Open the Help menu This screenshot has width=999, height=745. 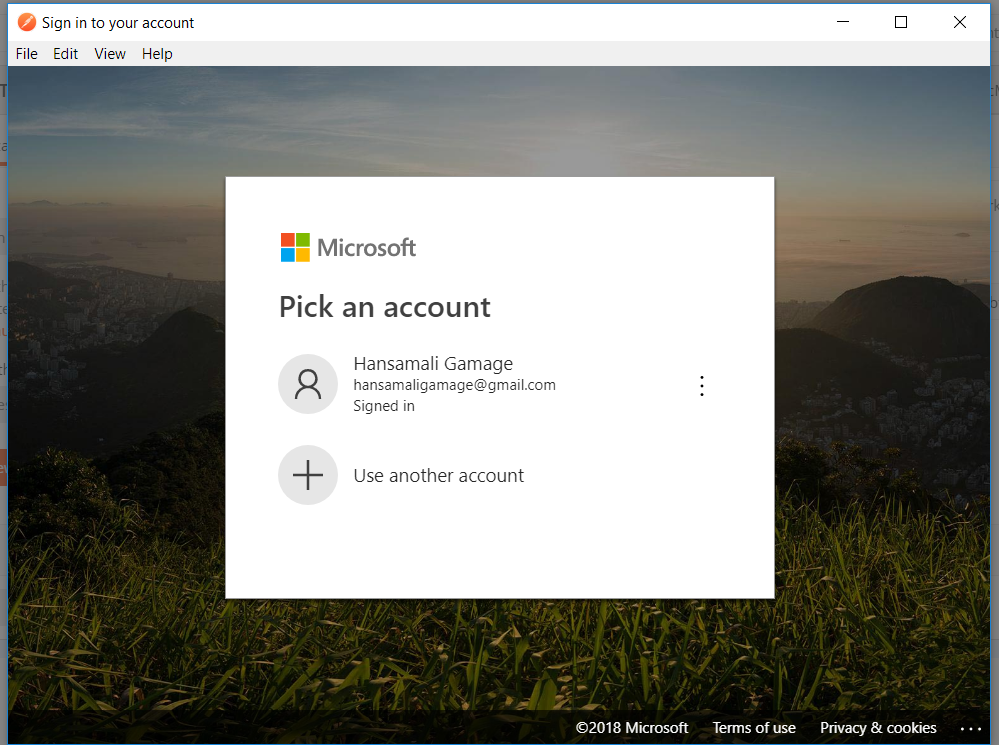tap(157, 54)
